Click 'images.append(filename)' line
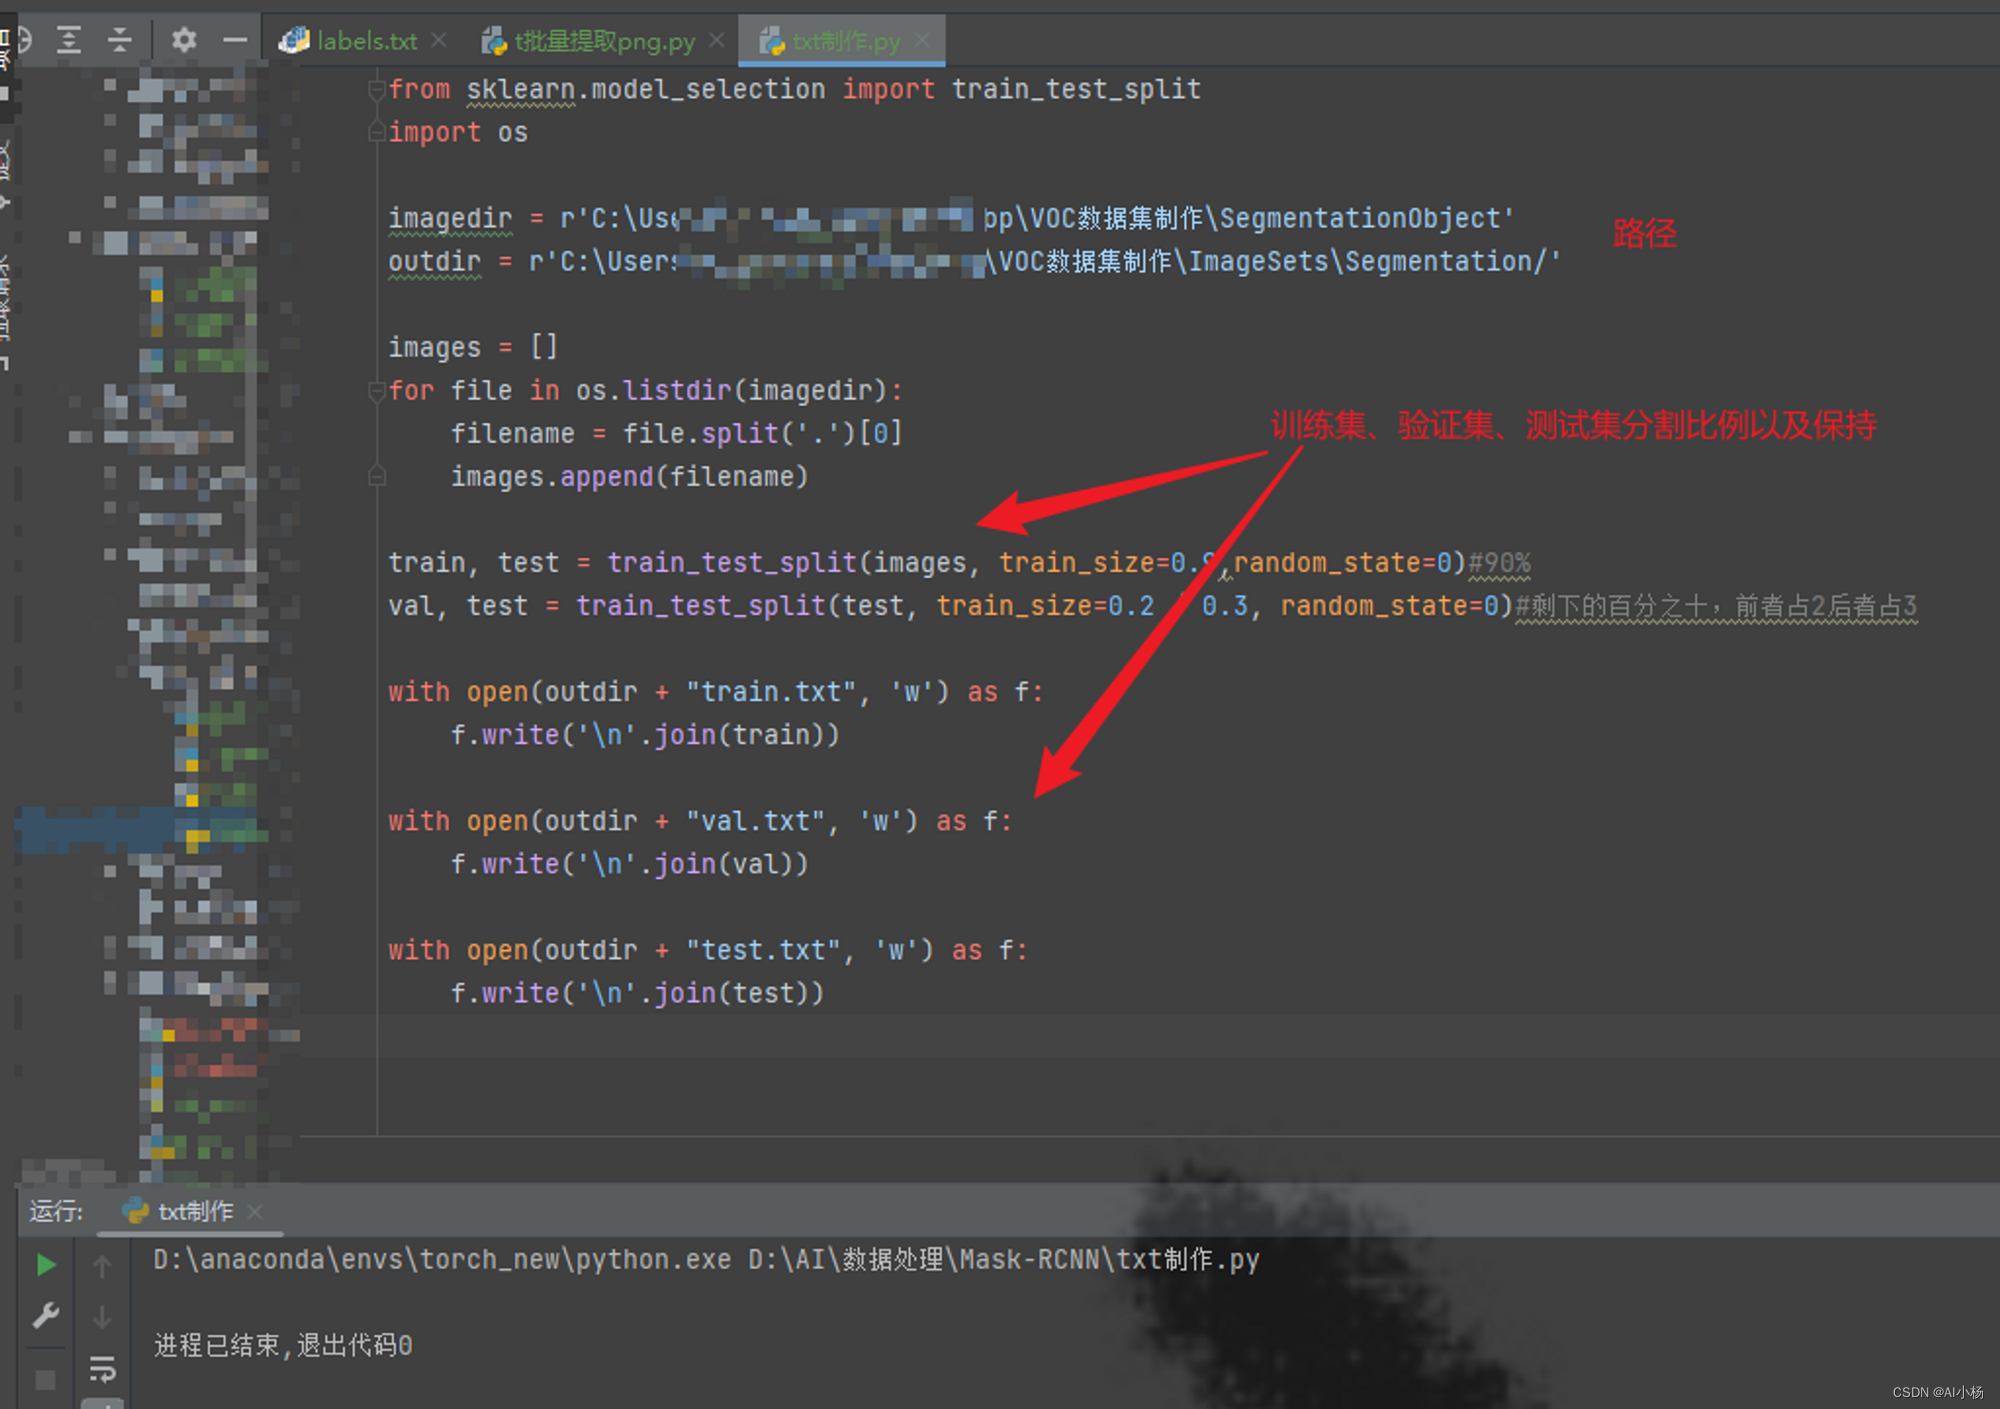This screenshot has width=2000, height=1409. [629, 476]
